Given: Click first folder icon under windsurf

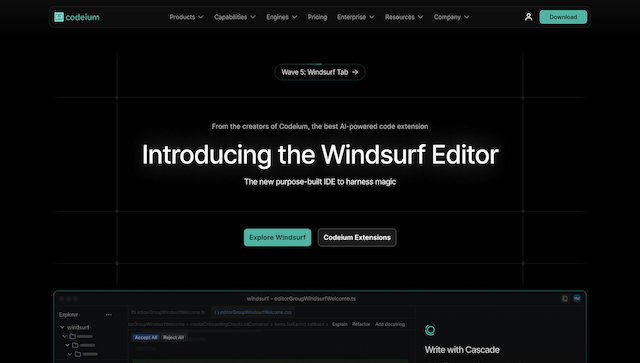Looking at the screenshot, I should (73, 336).
